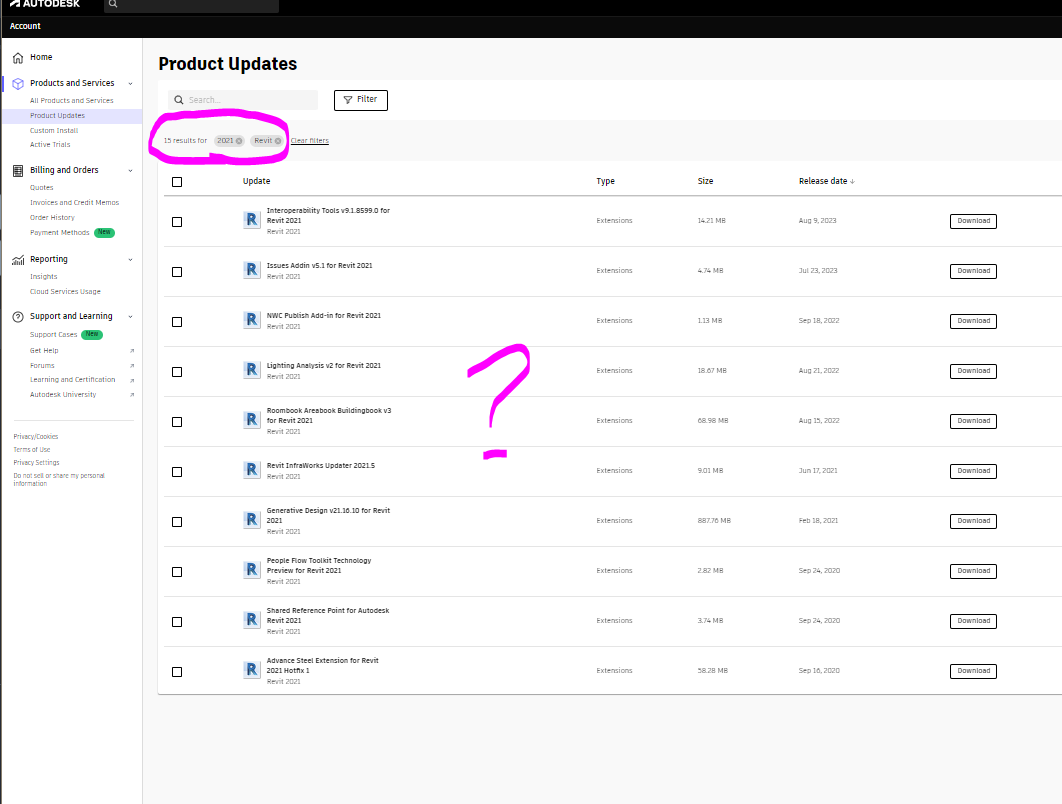Click Revit icon for Interoperability Tools row
The image size is (1062, 804).
click(x=252, y=220)
